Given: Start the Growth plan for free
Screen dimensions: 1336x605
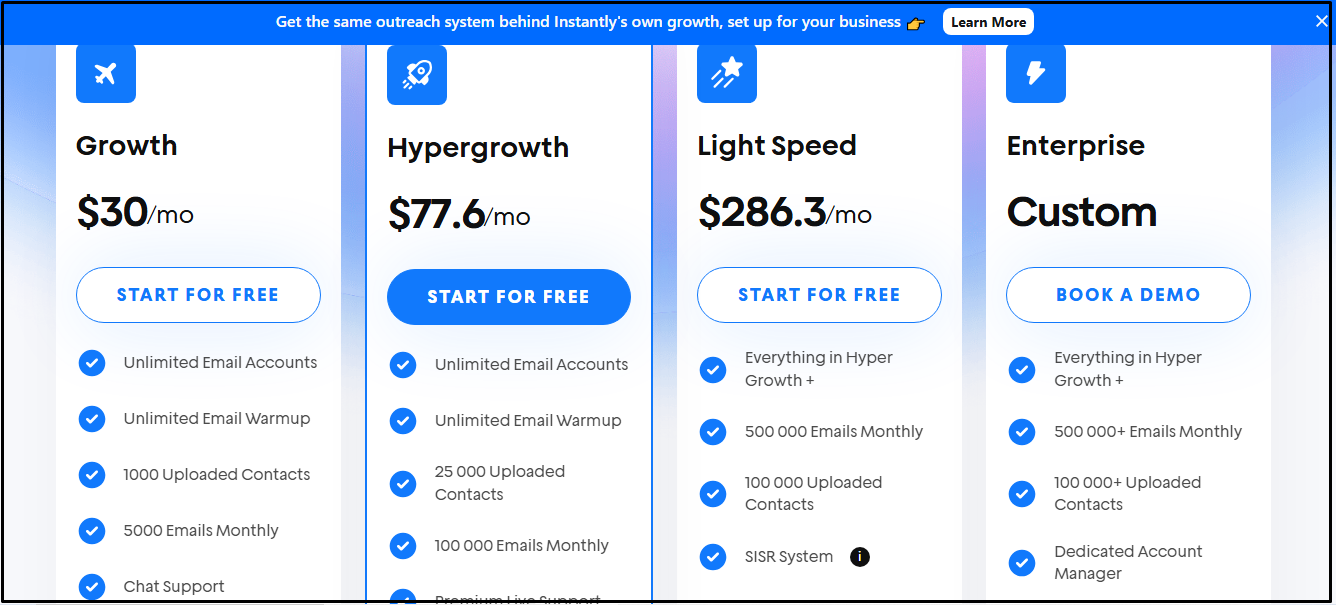Looking at the screenshot, I should [198, 295].
